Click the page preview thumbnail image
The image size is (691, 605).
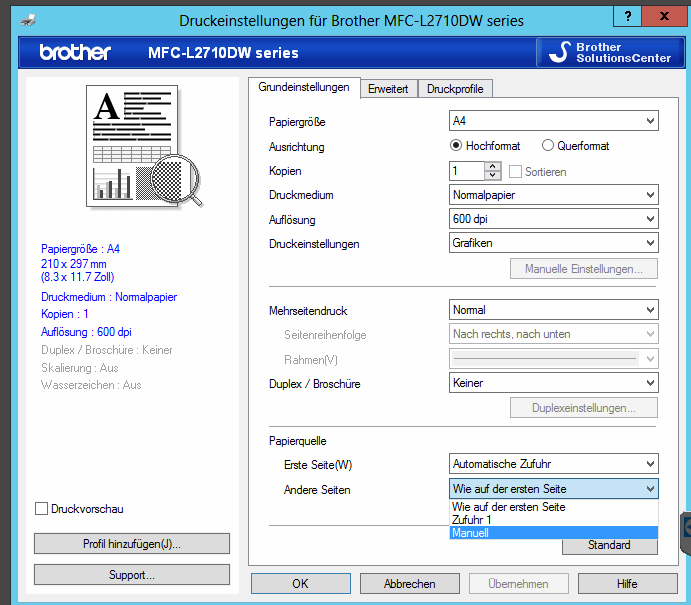tap(144, 146)
